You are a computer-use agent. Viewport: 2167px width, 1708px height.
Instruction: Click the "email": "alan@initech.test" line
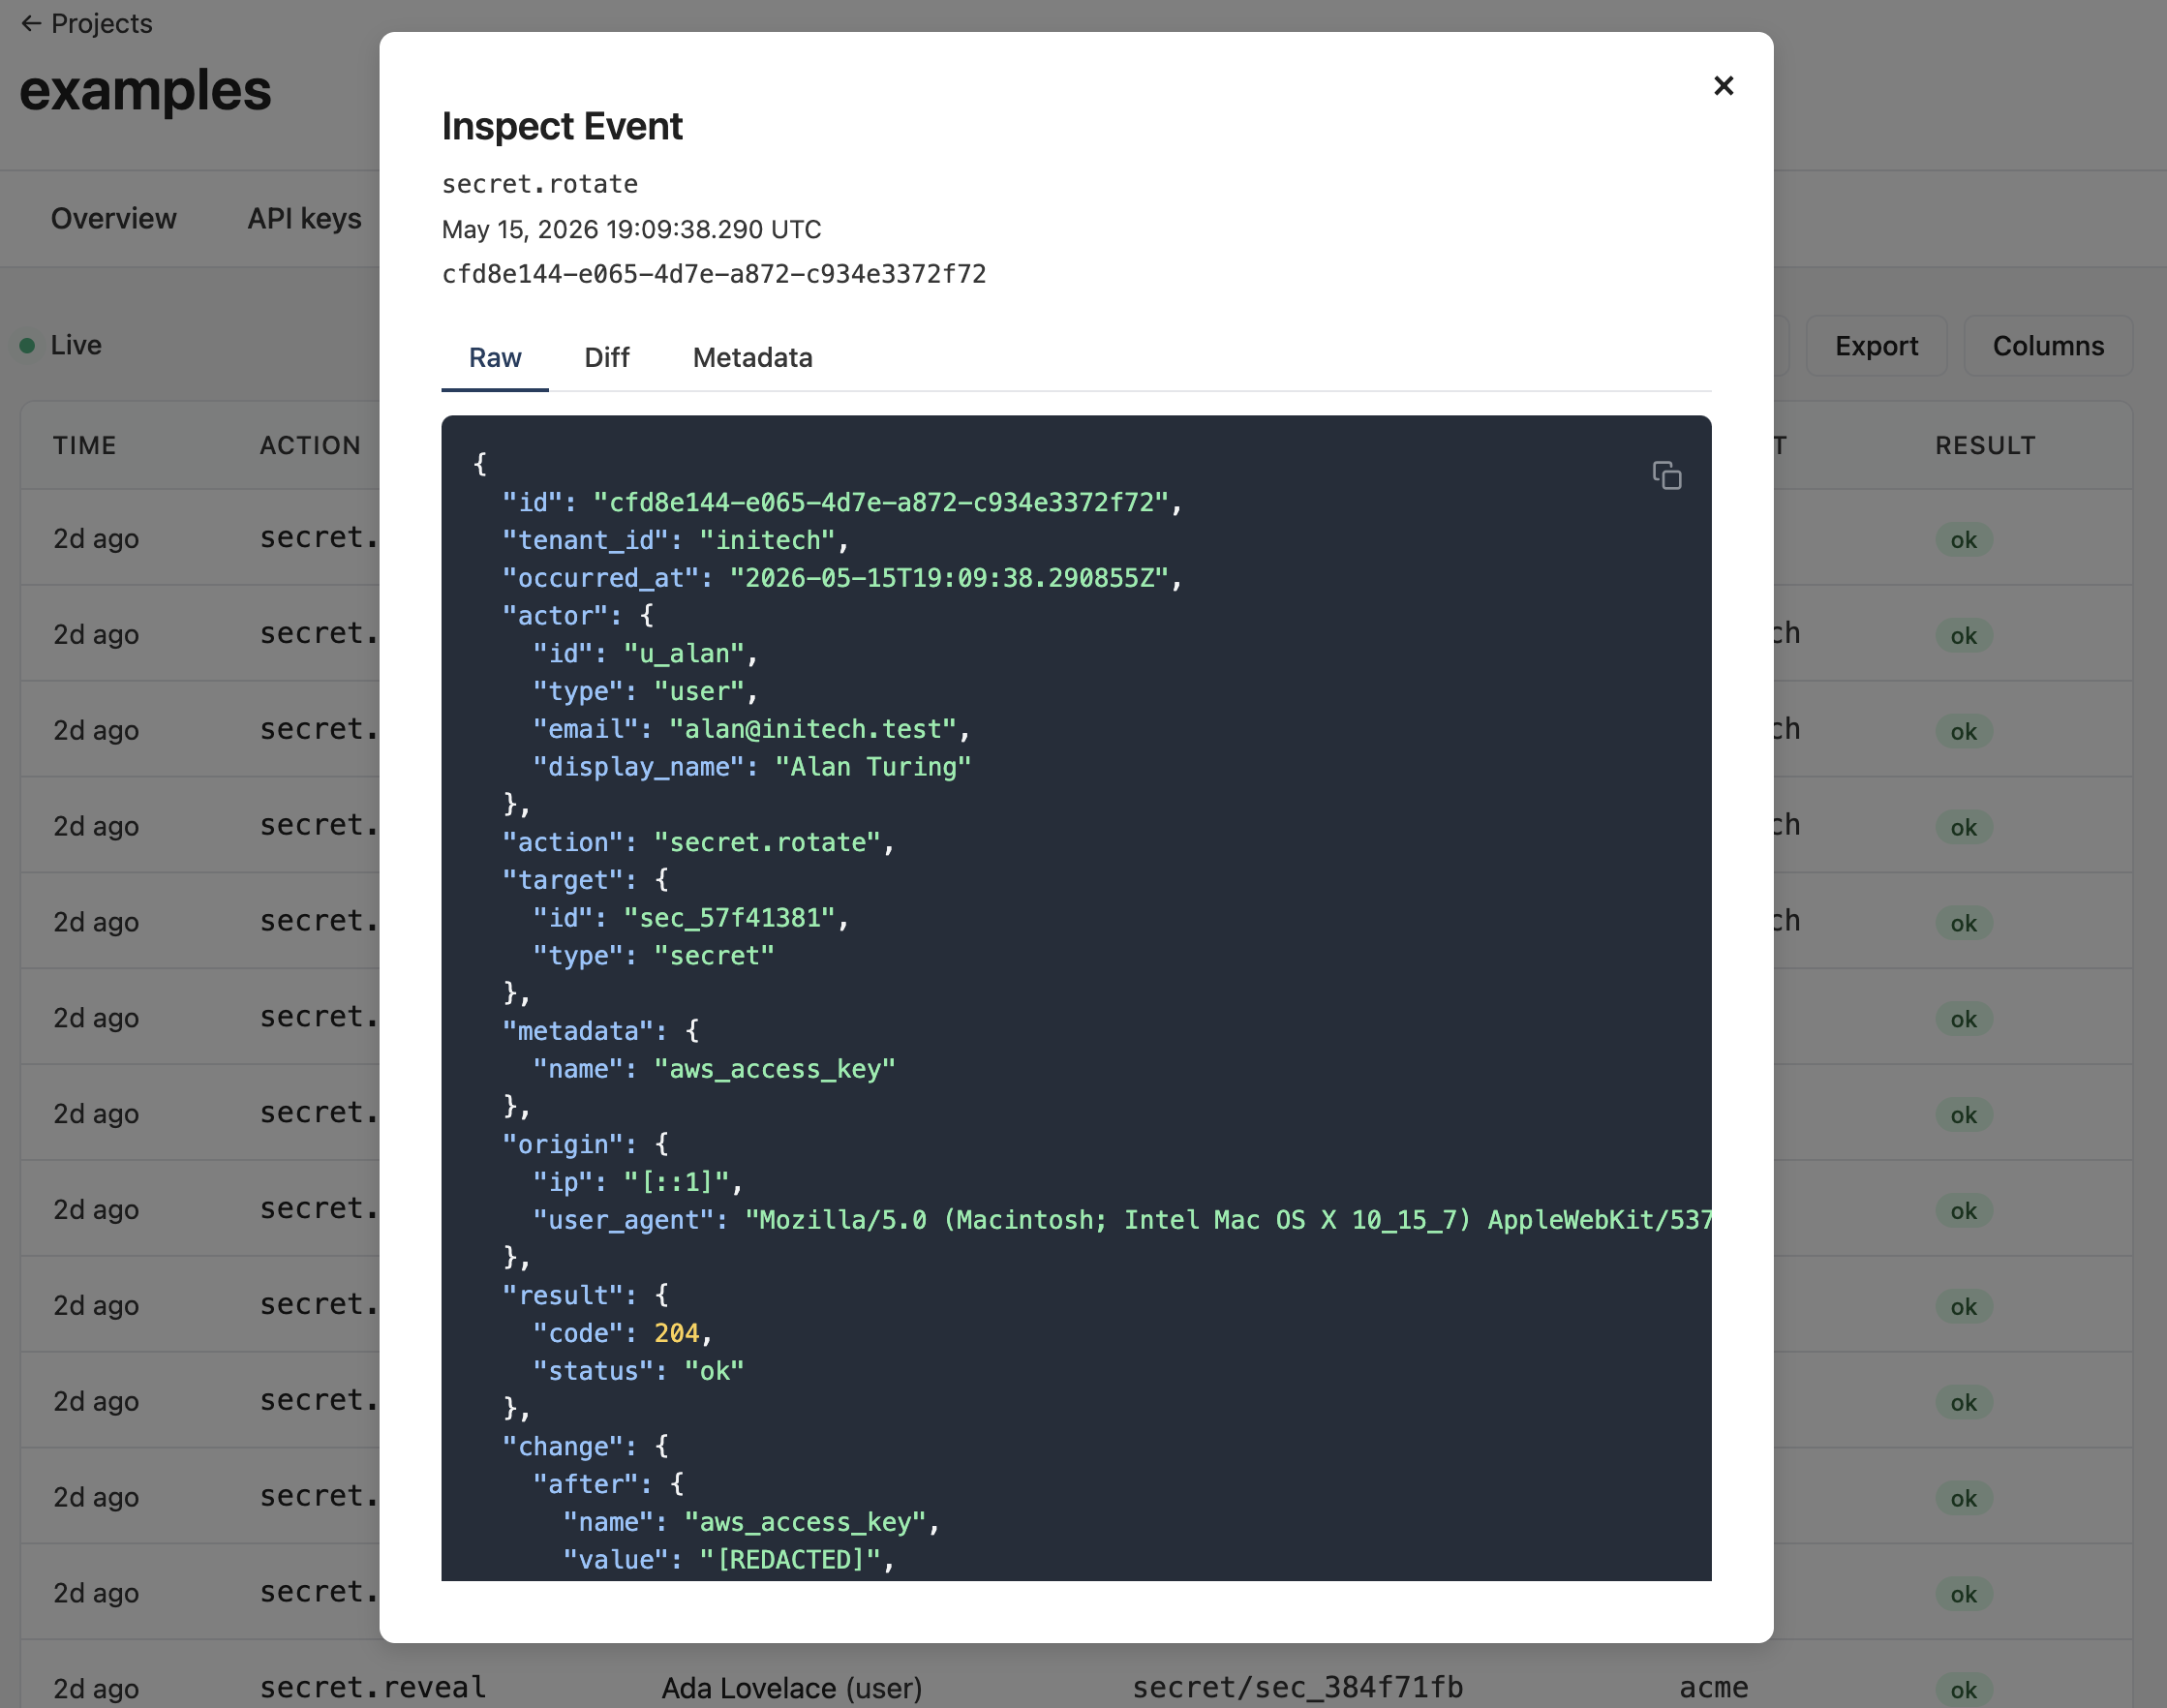coord(751,729)
